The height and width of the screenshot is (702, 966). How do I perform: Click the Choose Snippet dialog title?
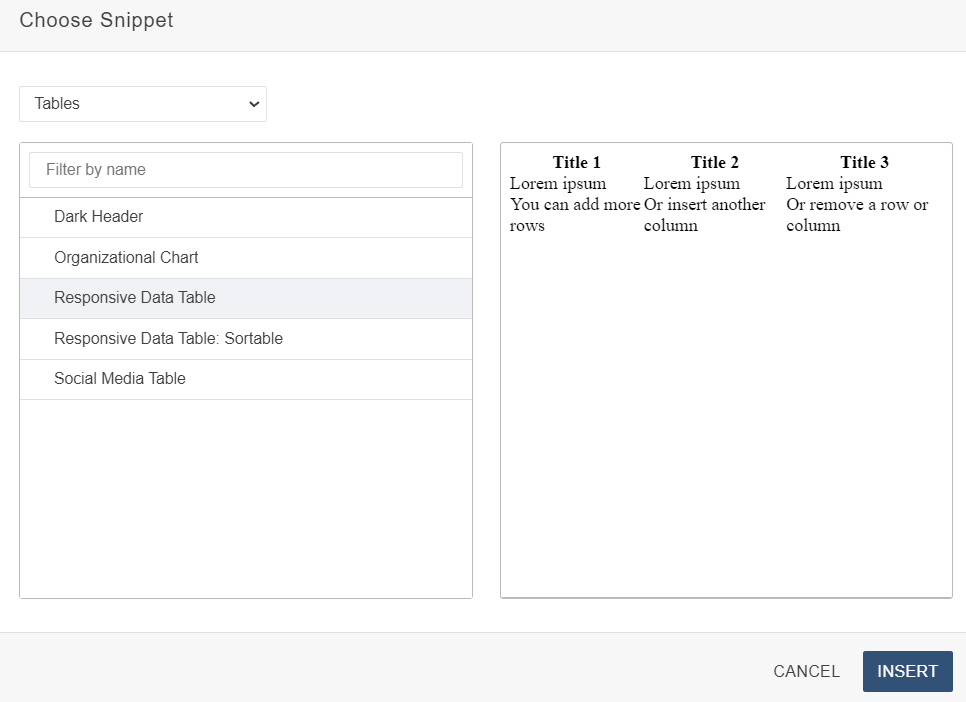[x=96, y=20]
